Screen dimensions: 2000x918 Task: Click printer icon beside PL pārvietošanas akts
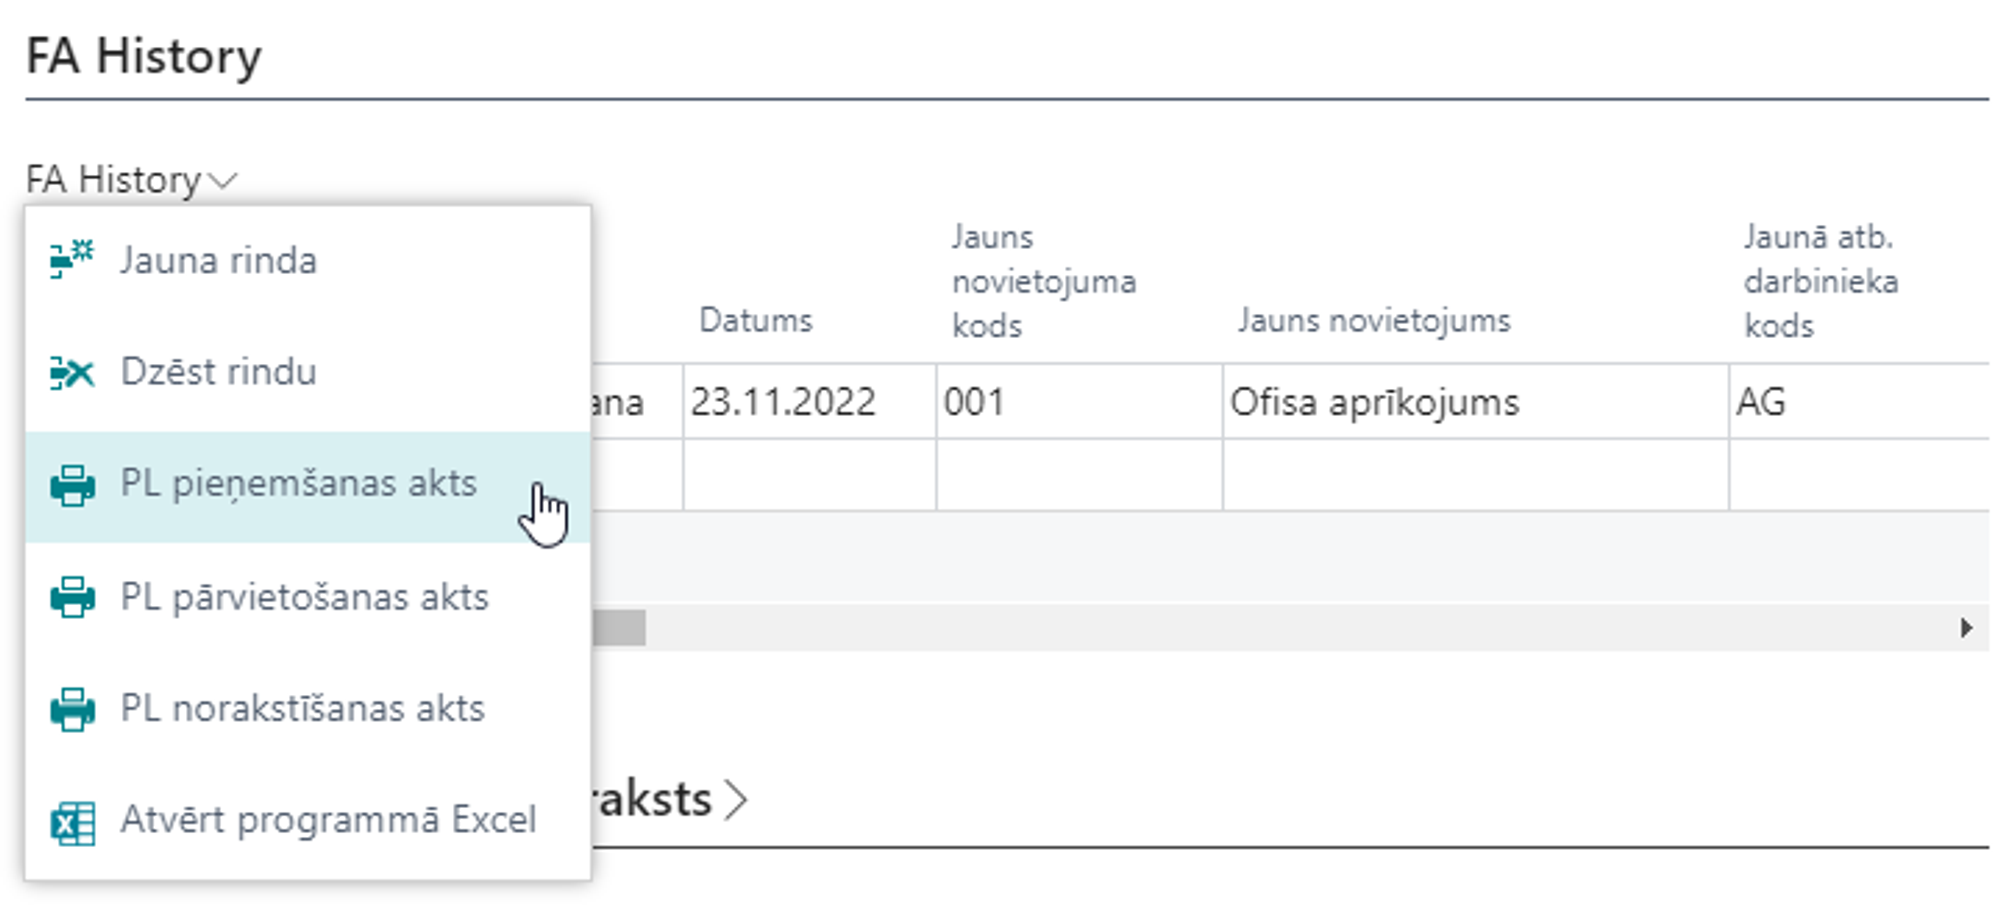tap(72, 598)
